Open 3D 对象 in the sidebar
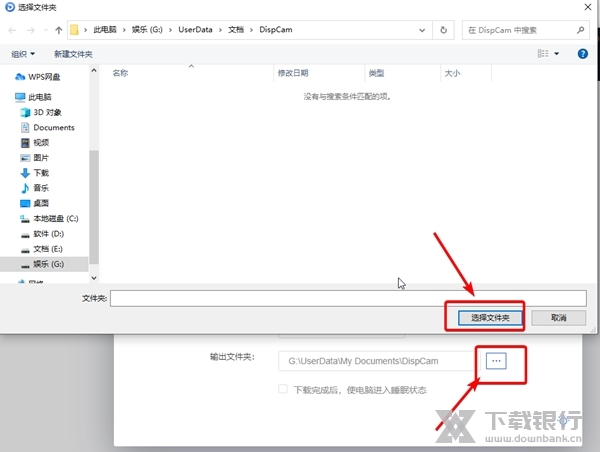 point(41,112)
